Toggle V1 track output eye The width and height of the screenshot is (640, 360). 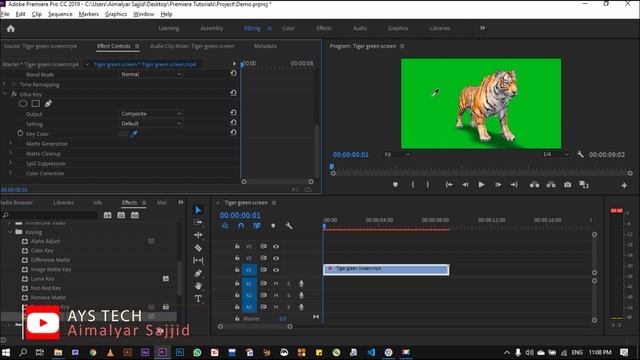[276, 270]
